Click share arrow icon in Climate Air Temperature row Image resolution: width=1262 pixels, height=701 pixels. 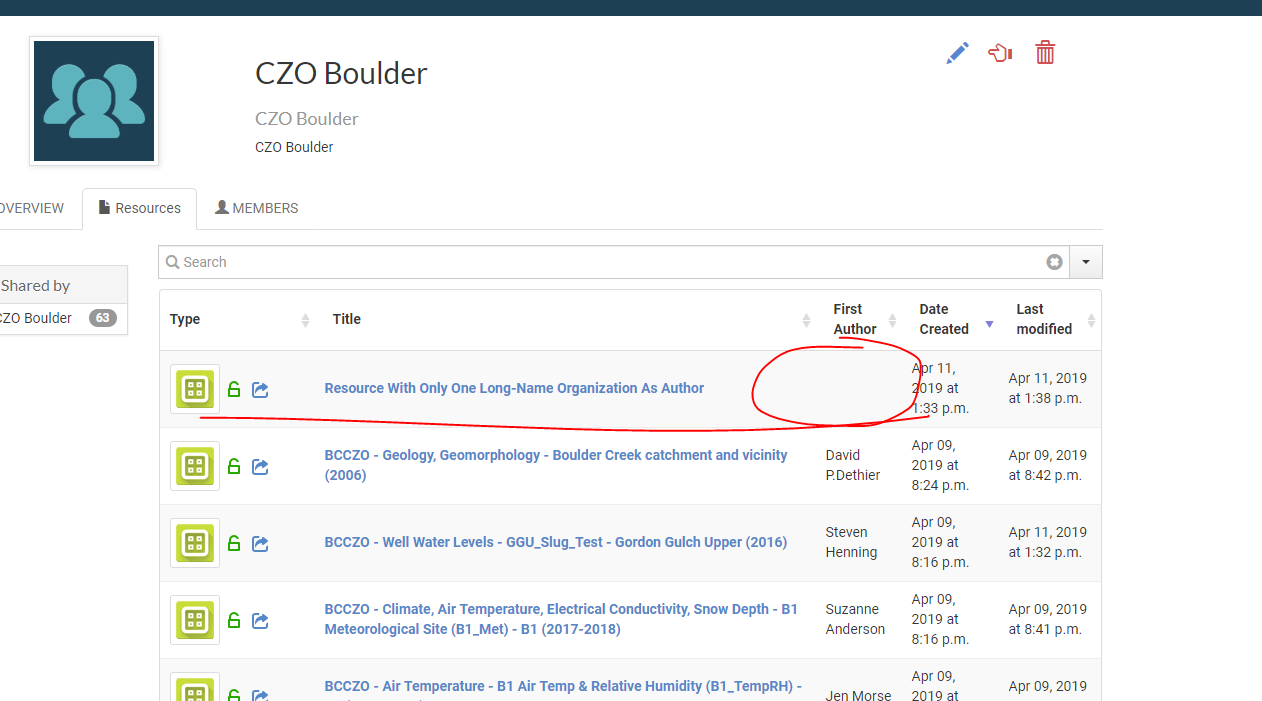(x=260, y=620)
